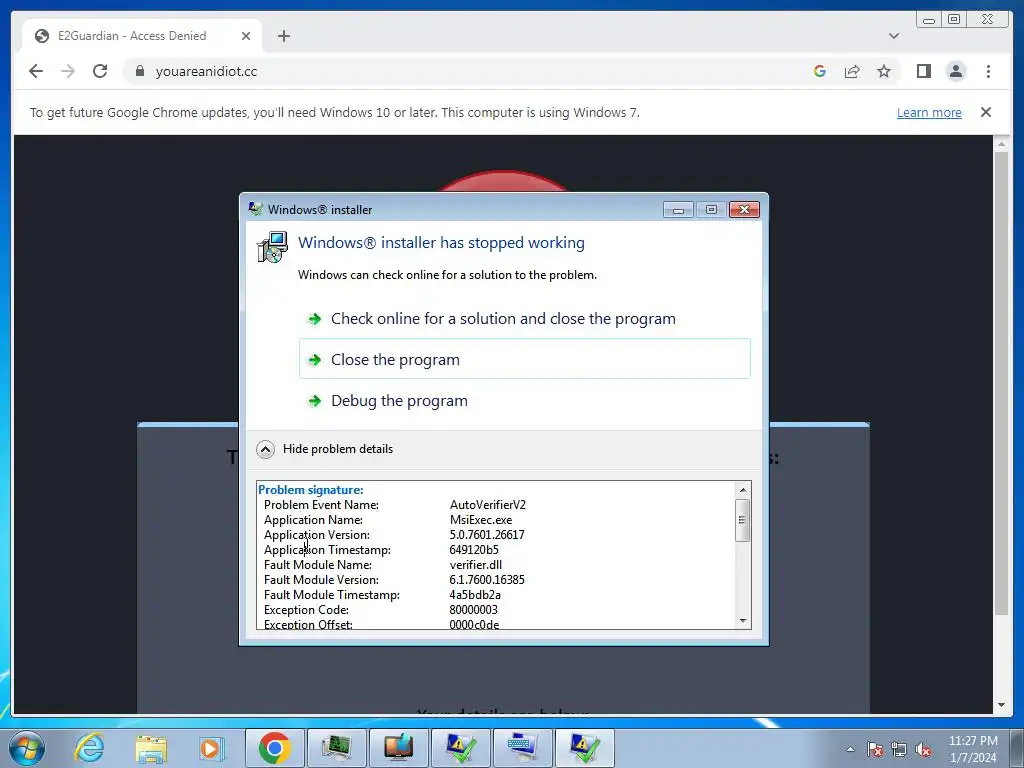The width and height of the screenshot is (1024, 768).
Task: Open the monitor icon taskbar app
Action: click(398, 748)
